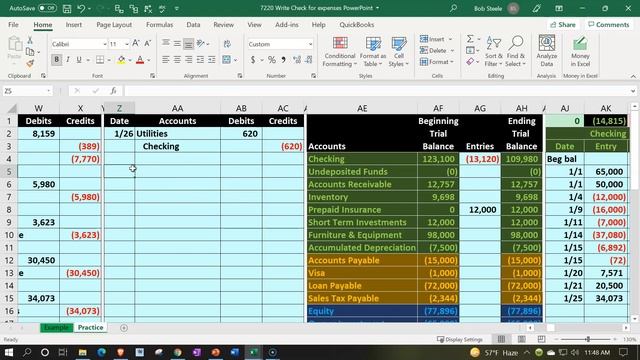Image resolution: width=640 pixels, height=360 pixels.
Task: Adjust the zoom slider in status bar
Action: point(588,339)
